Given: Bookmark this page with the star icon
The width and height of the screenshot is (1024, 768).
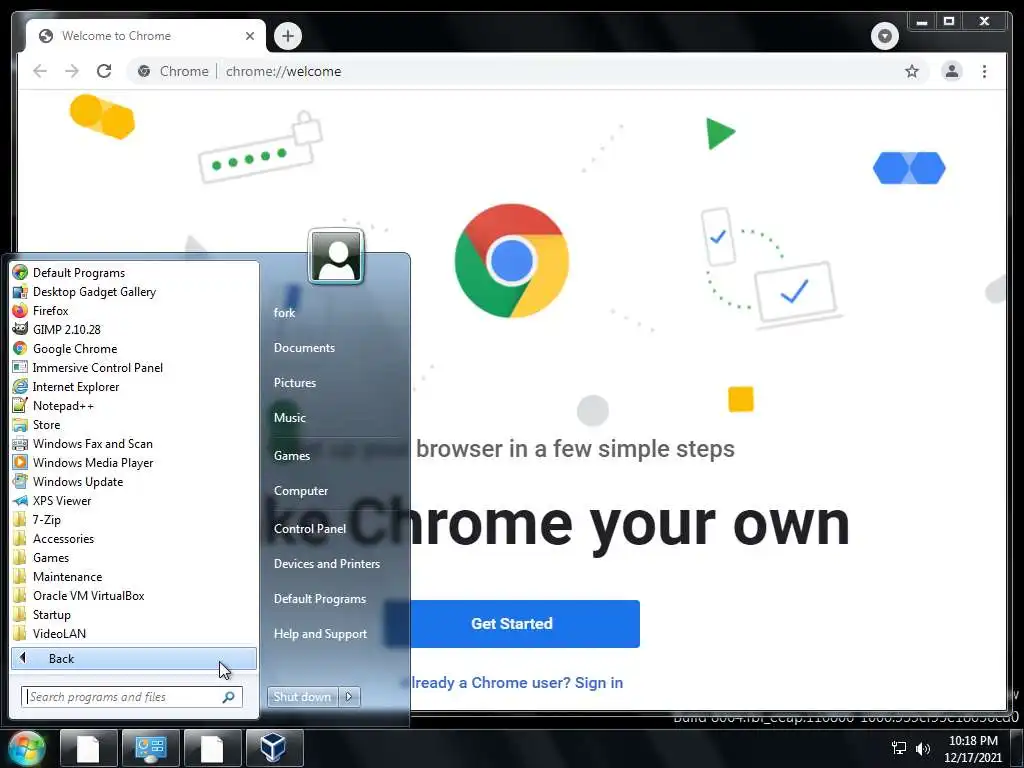Looking at the screenshot, I should click(912, 71).
